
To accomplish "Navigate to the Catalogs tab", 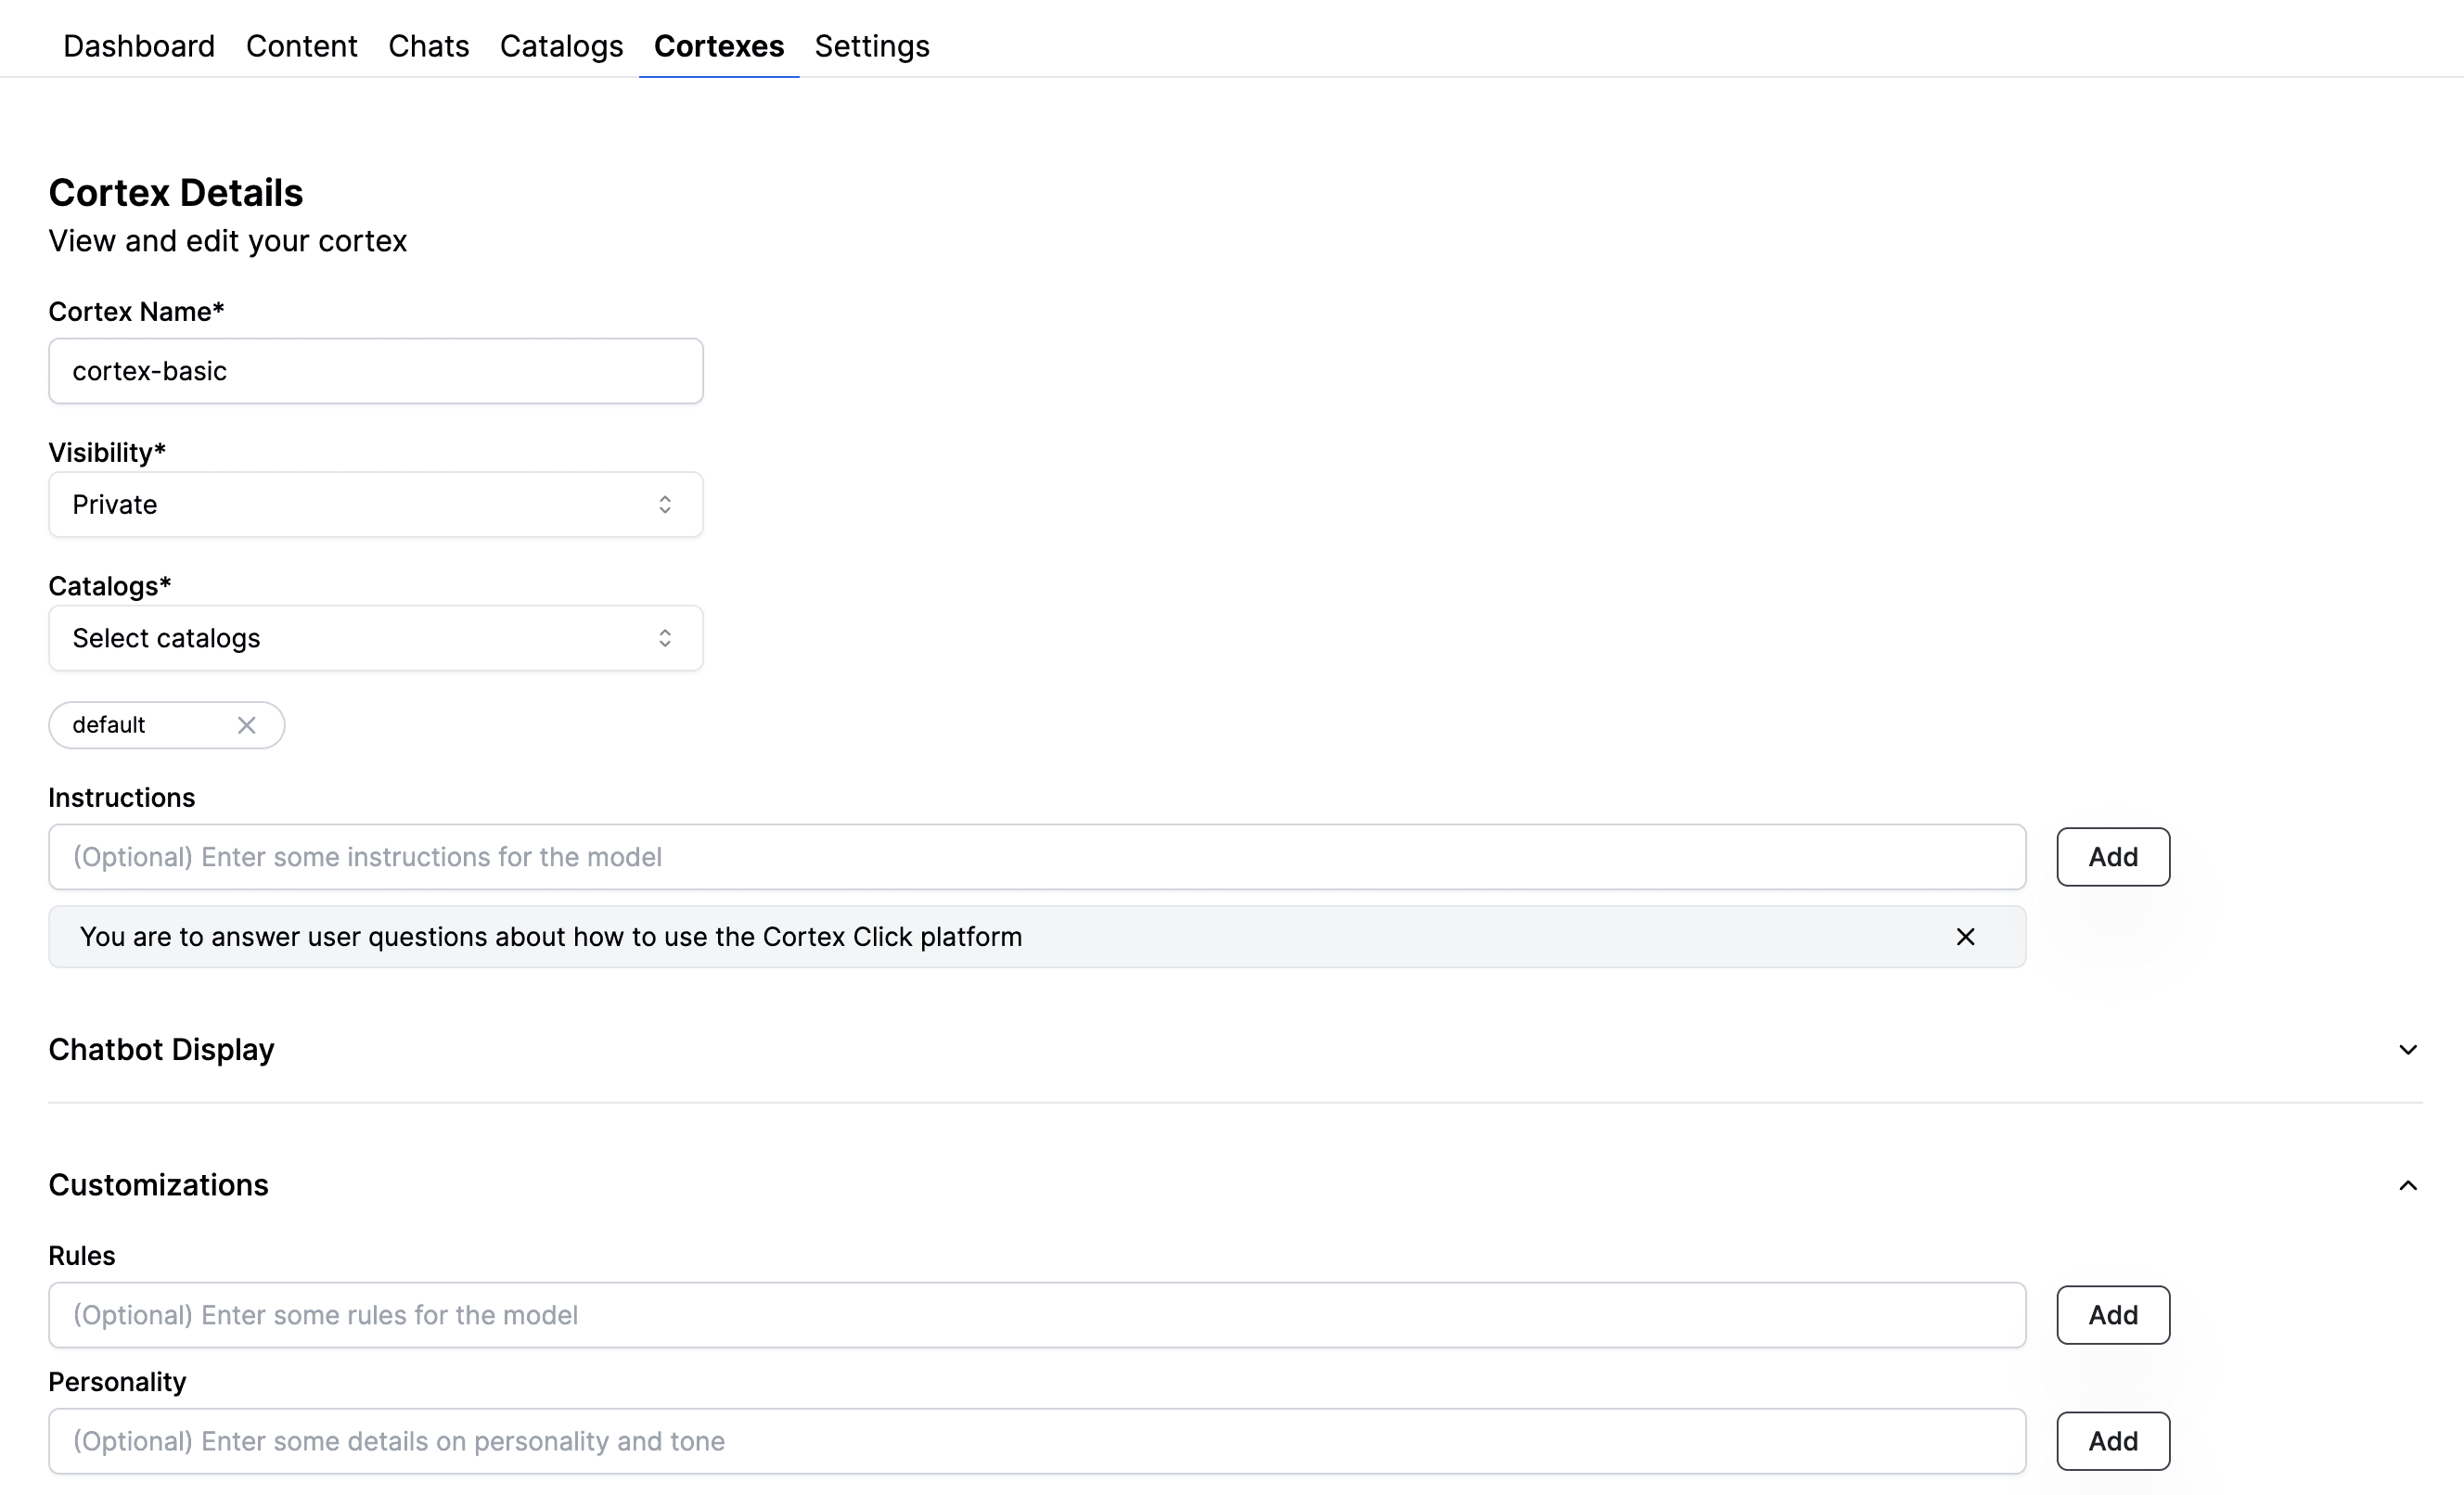I will (x=561, y=46).
